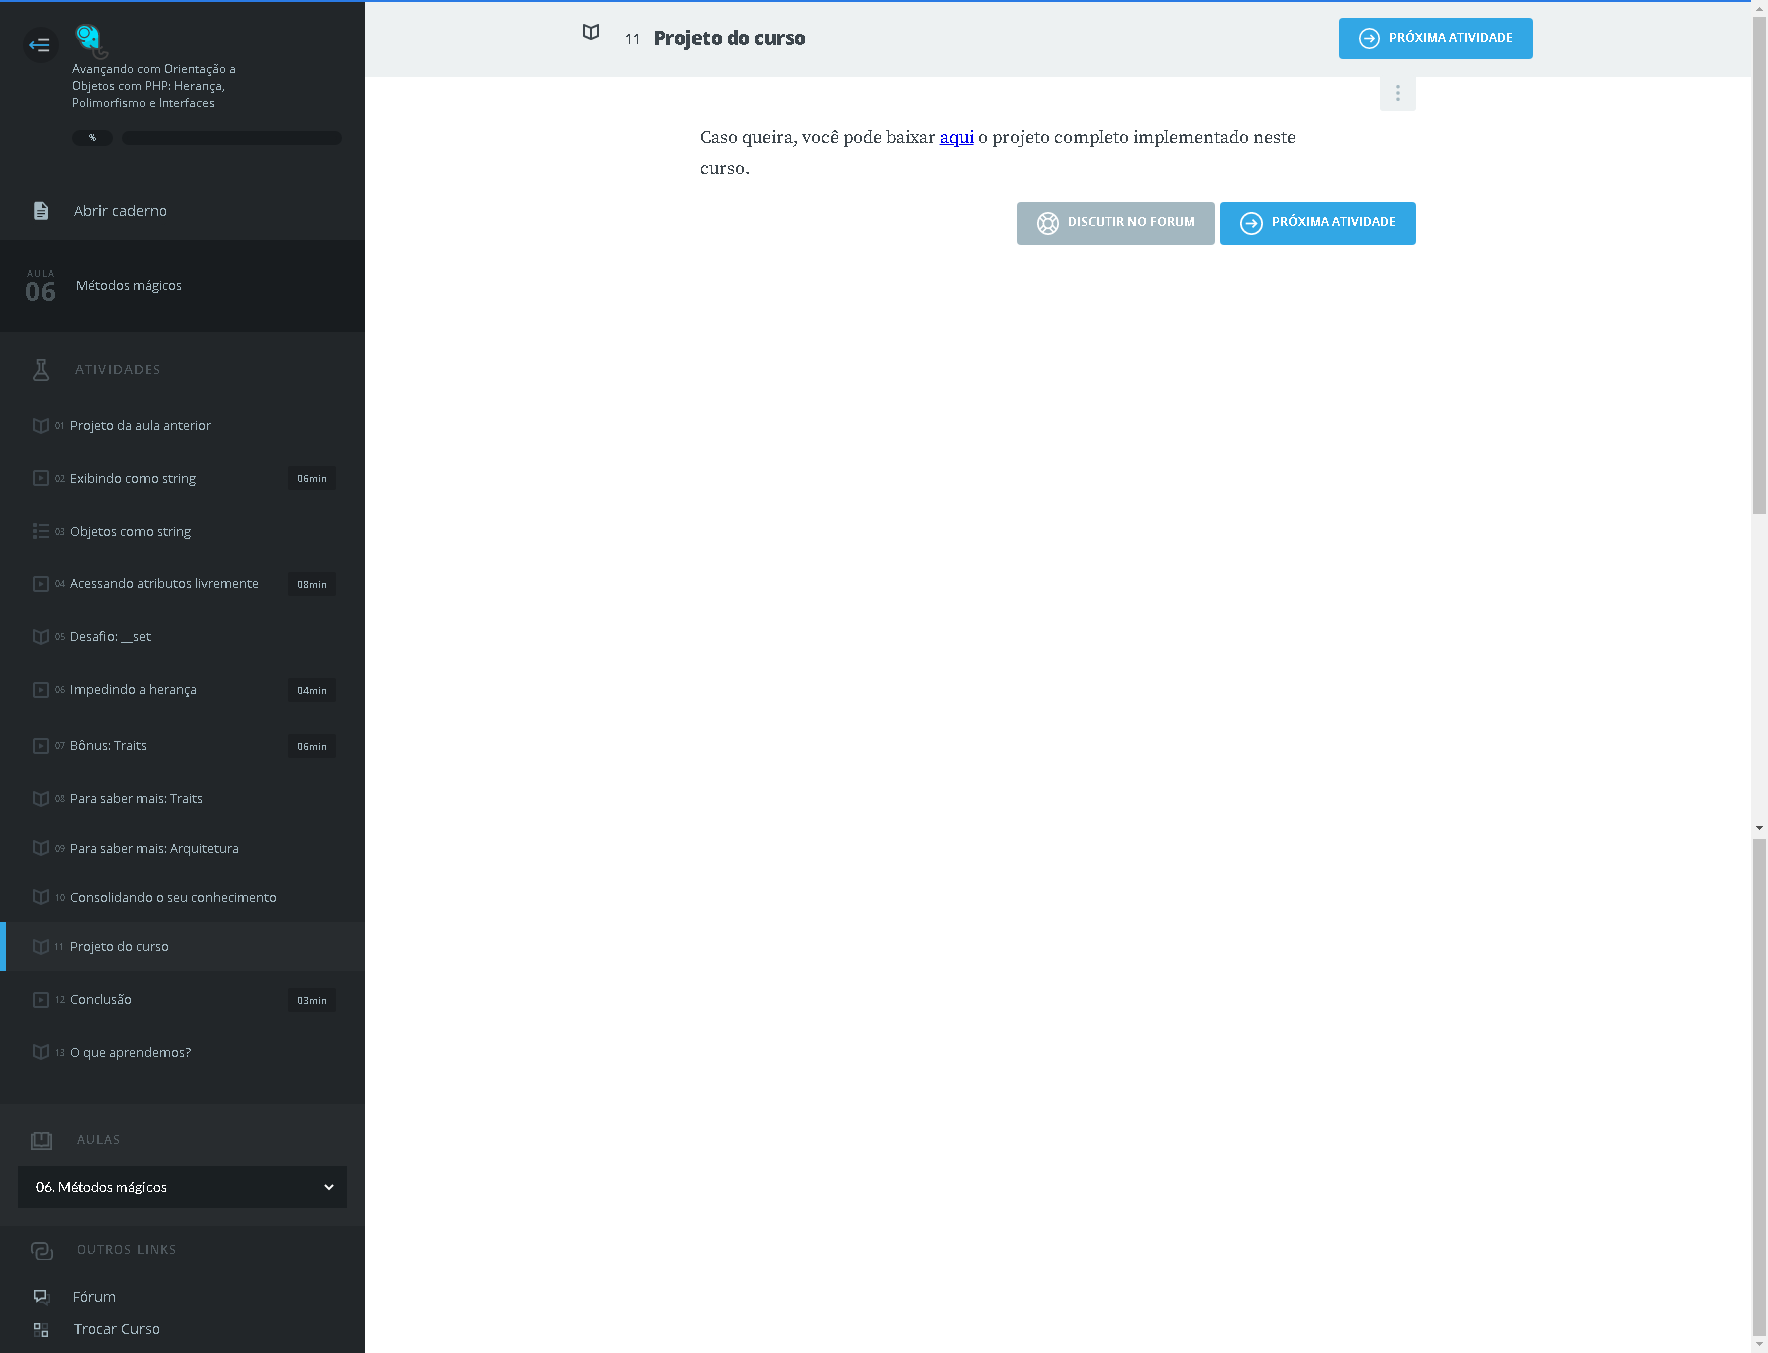This screenshot has height=1353, width=1768.
Task: Open Acessando atributos livremente lesson
Action: 164,584
